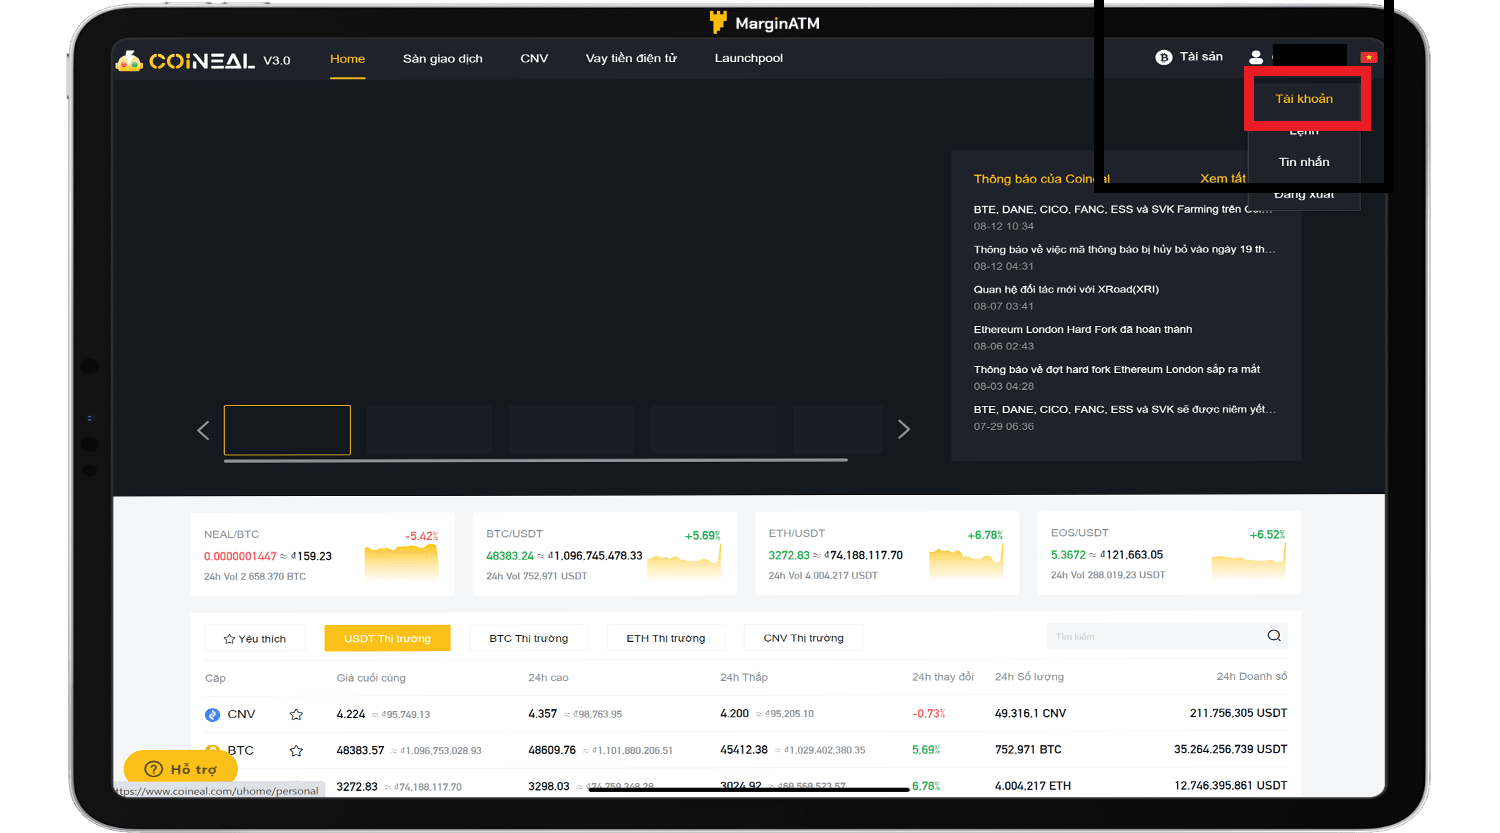Select Tin nhắn in account dropdown
The height and width of the screenshot is (833, 1500).
(1304, 162)
